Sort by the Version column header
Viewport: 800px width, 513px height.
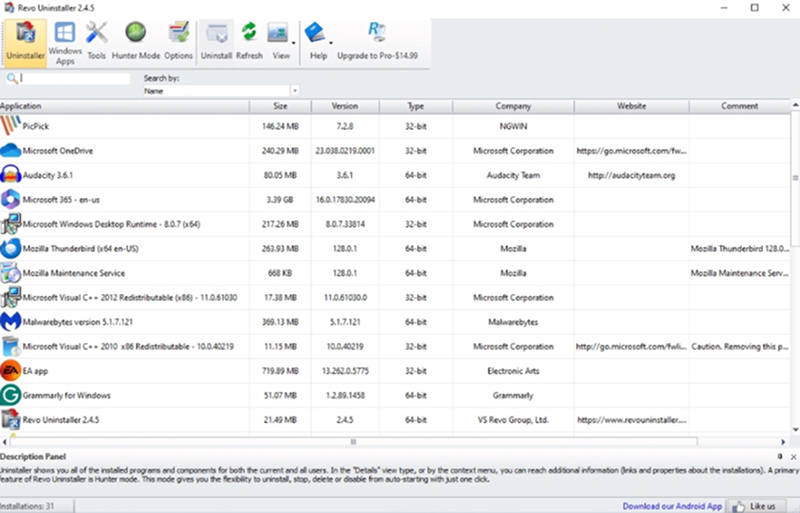click(x=345, y=106)
